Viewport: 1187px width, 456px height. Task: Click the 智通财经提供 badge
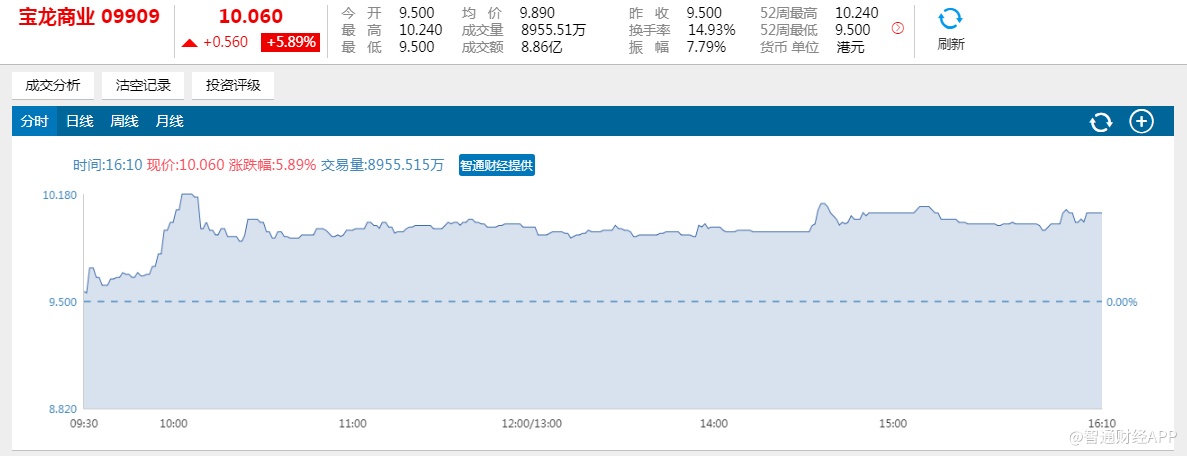[497, 165]
